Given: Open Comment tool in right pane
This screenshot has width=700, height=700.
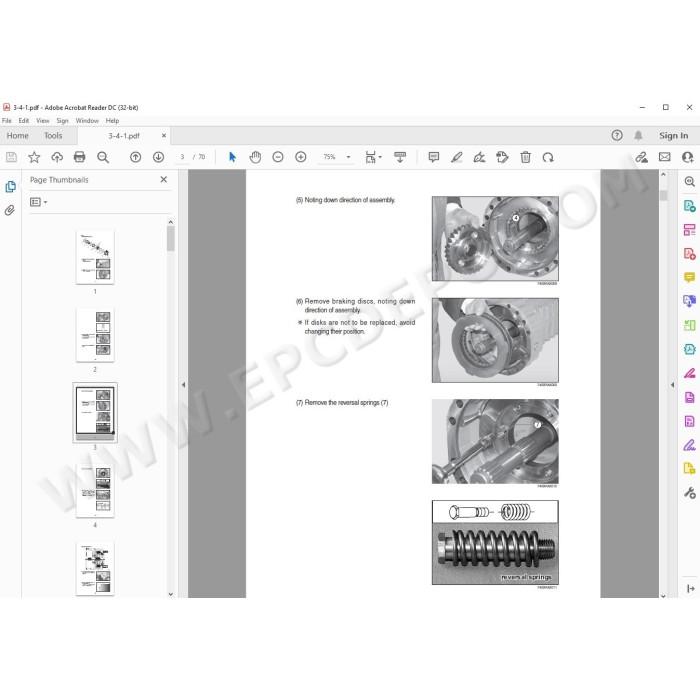Looking at the screenshot, I should point(689,277).
